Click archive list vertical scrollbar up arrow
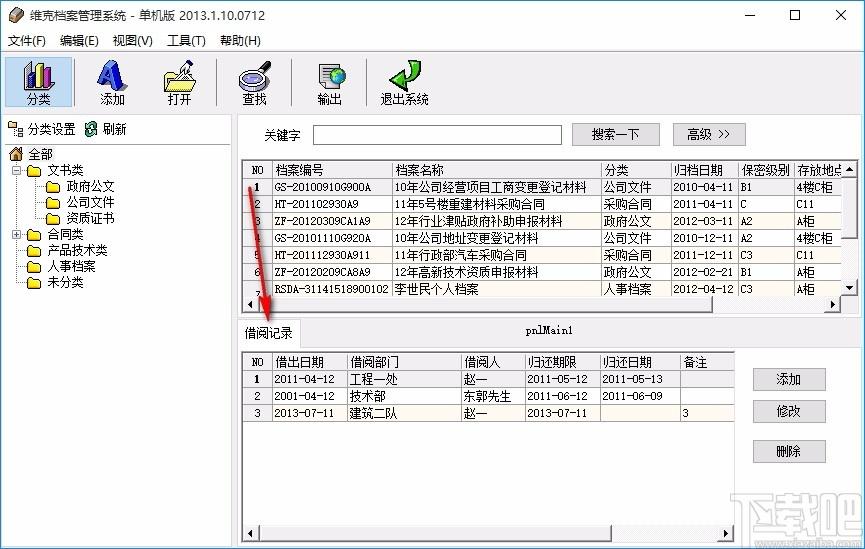865x549 pixels. tap(850, 169)
